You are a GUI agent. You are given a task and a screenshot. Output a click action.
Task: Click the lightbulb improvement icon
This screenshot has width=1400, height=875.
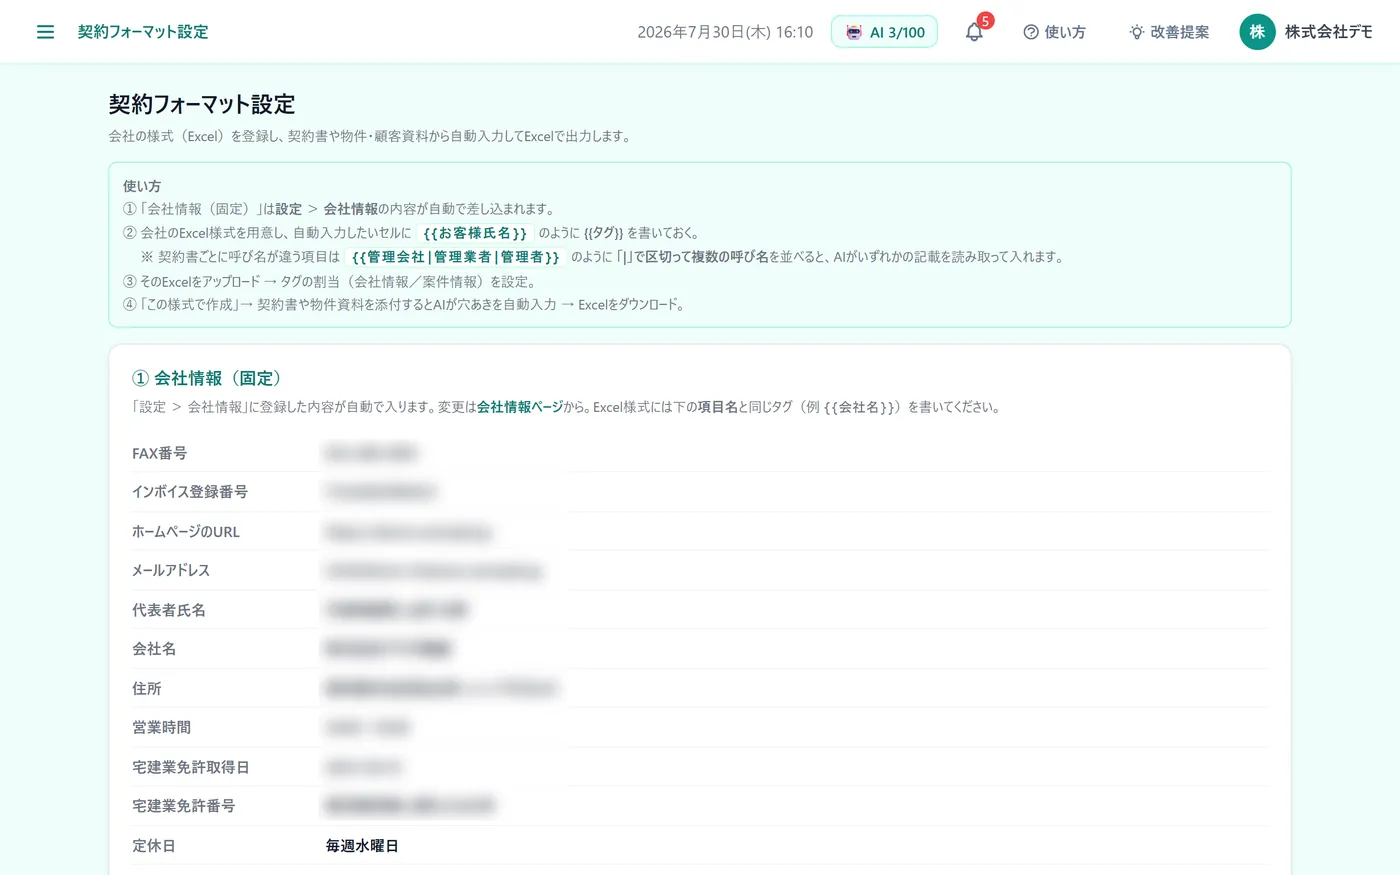point(1137,32)
